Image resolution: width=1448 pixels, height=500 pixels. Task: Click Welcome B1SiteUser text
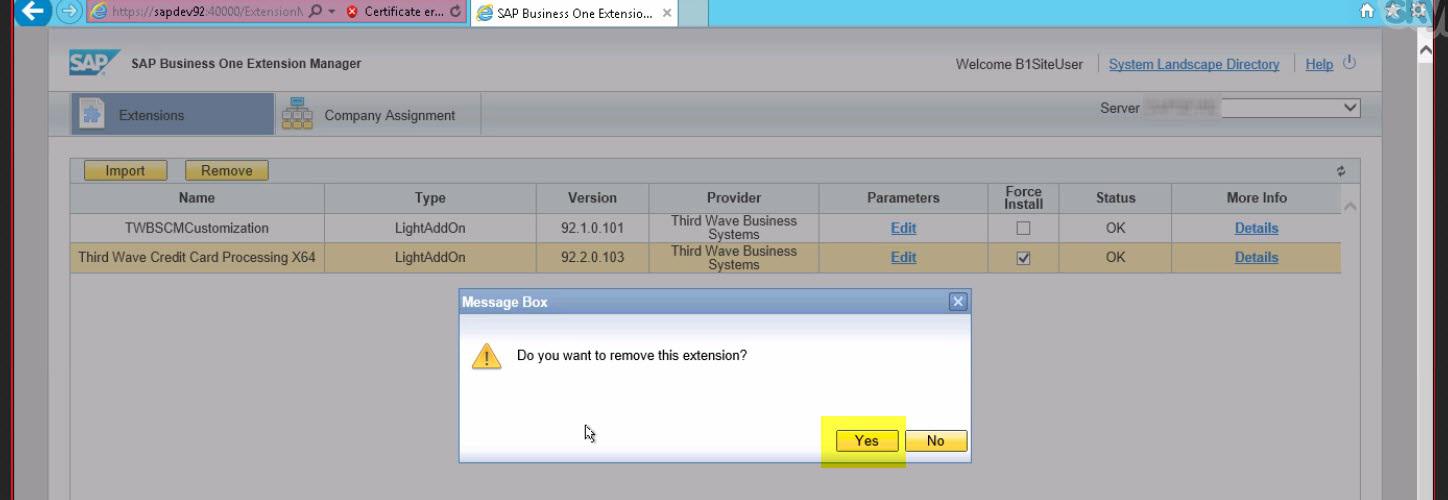pyautogui.click(x=1019, y=64)
